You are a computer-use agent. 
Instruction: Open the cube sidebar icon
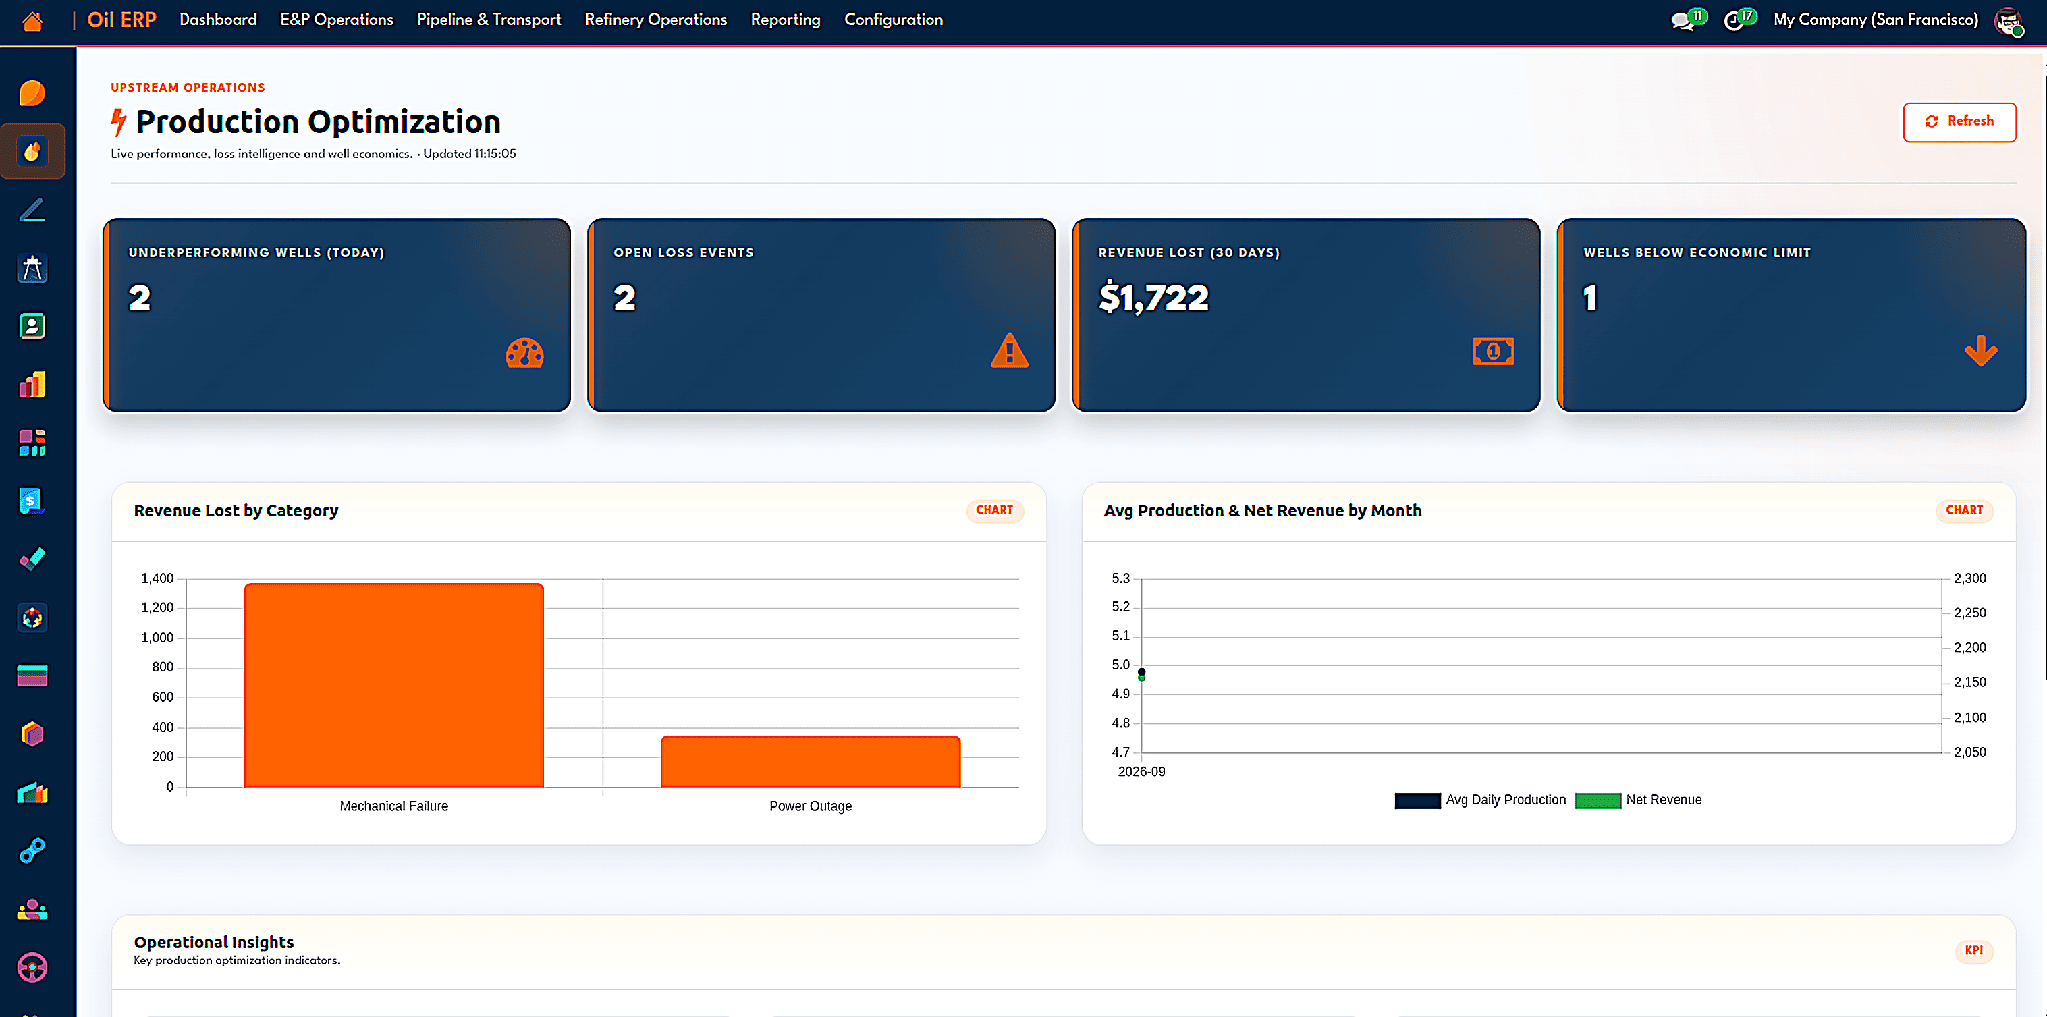tap(32, 734)
